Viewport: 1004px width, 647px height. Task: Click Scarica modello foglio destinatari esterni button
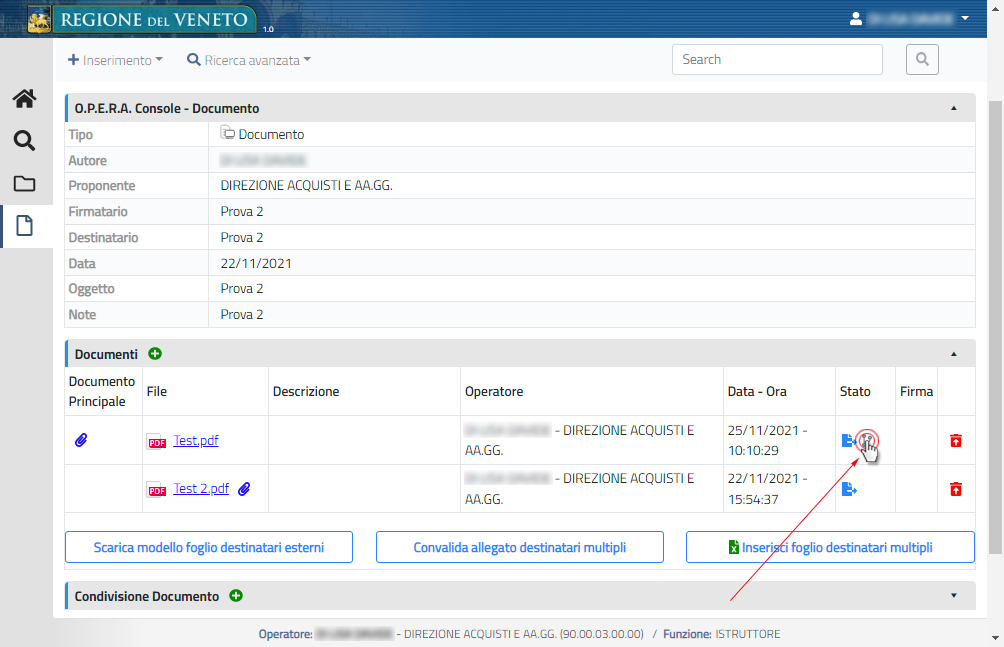[x=209, y=548]
